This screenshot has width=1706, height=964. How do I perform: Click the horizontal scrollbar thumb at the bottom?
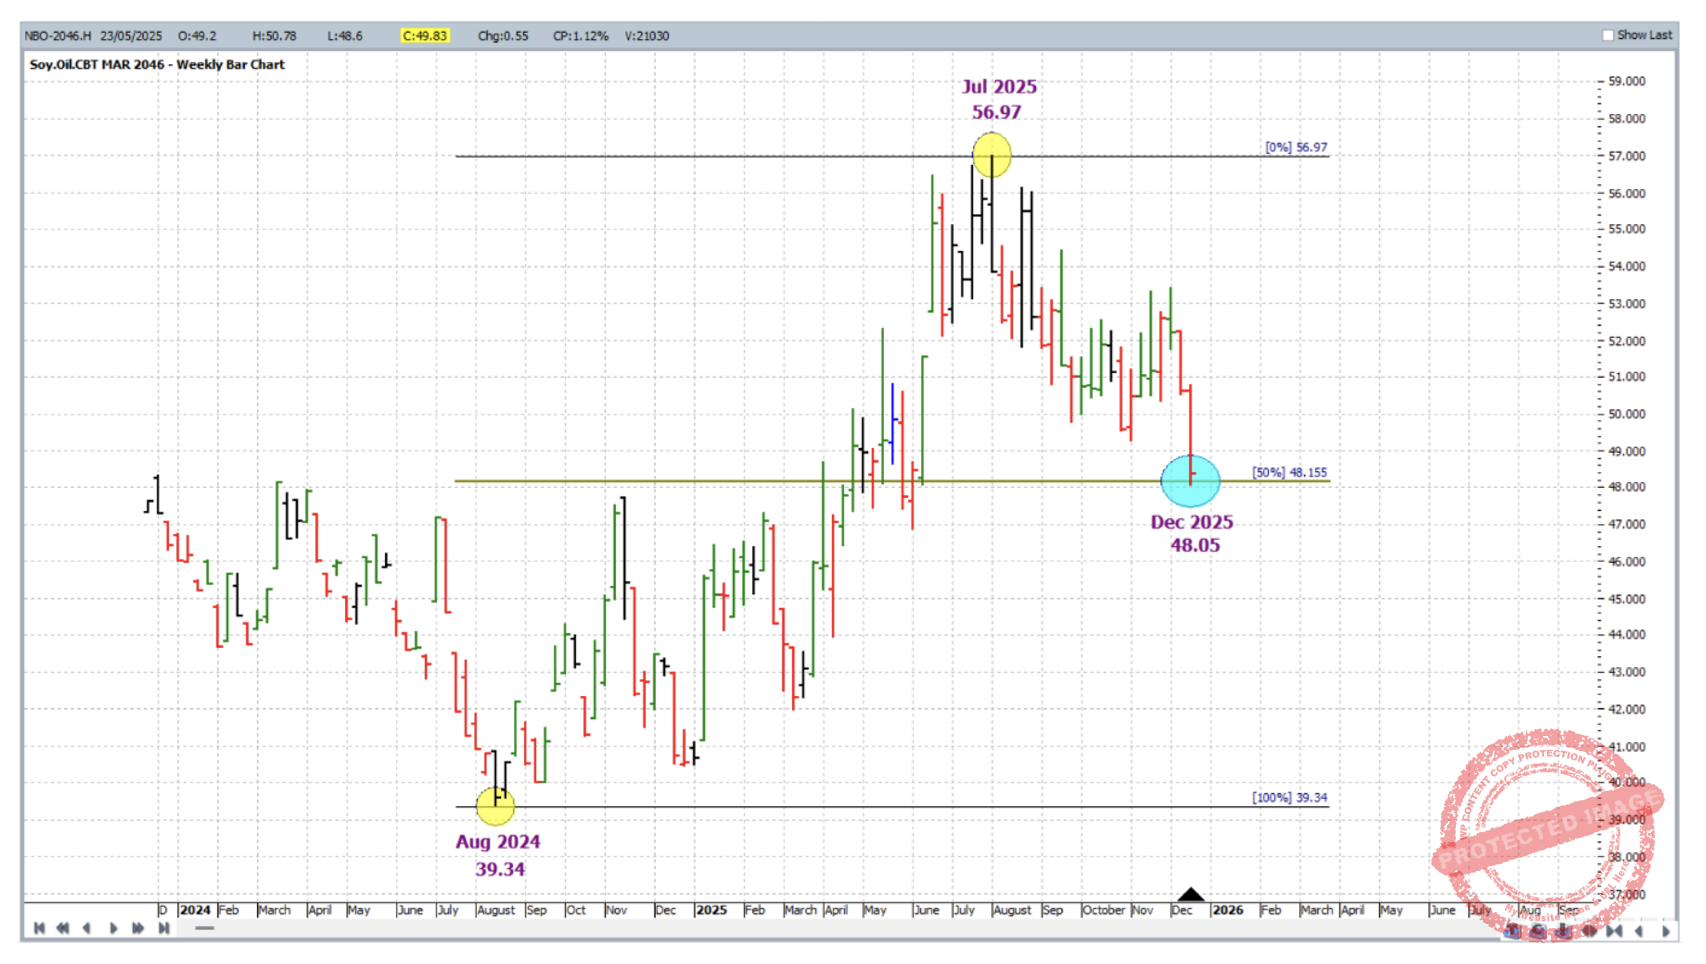point(204,929)
